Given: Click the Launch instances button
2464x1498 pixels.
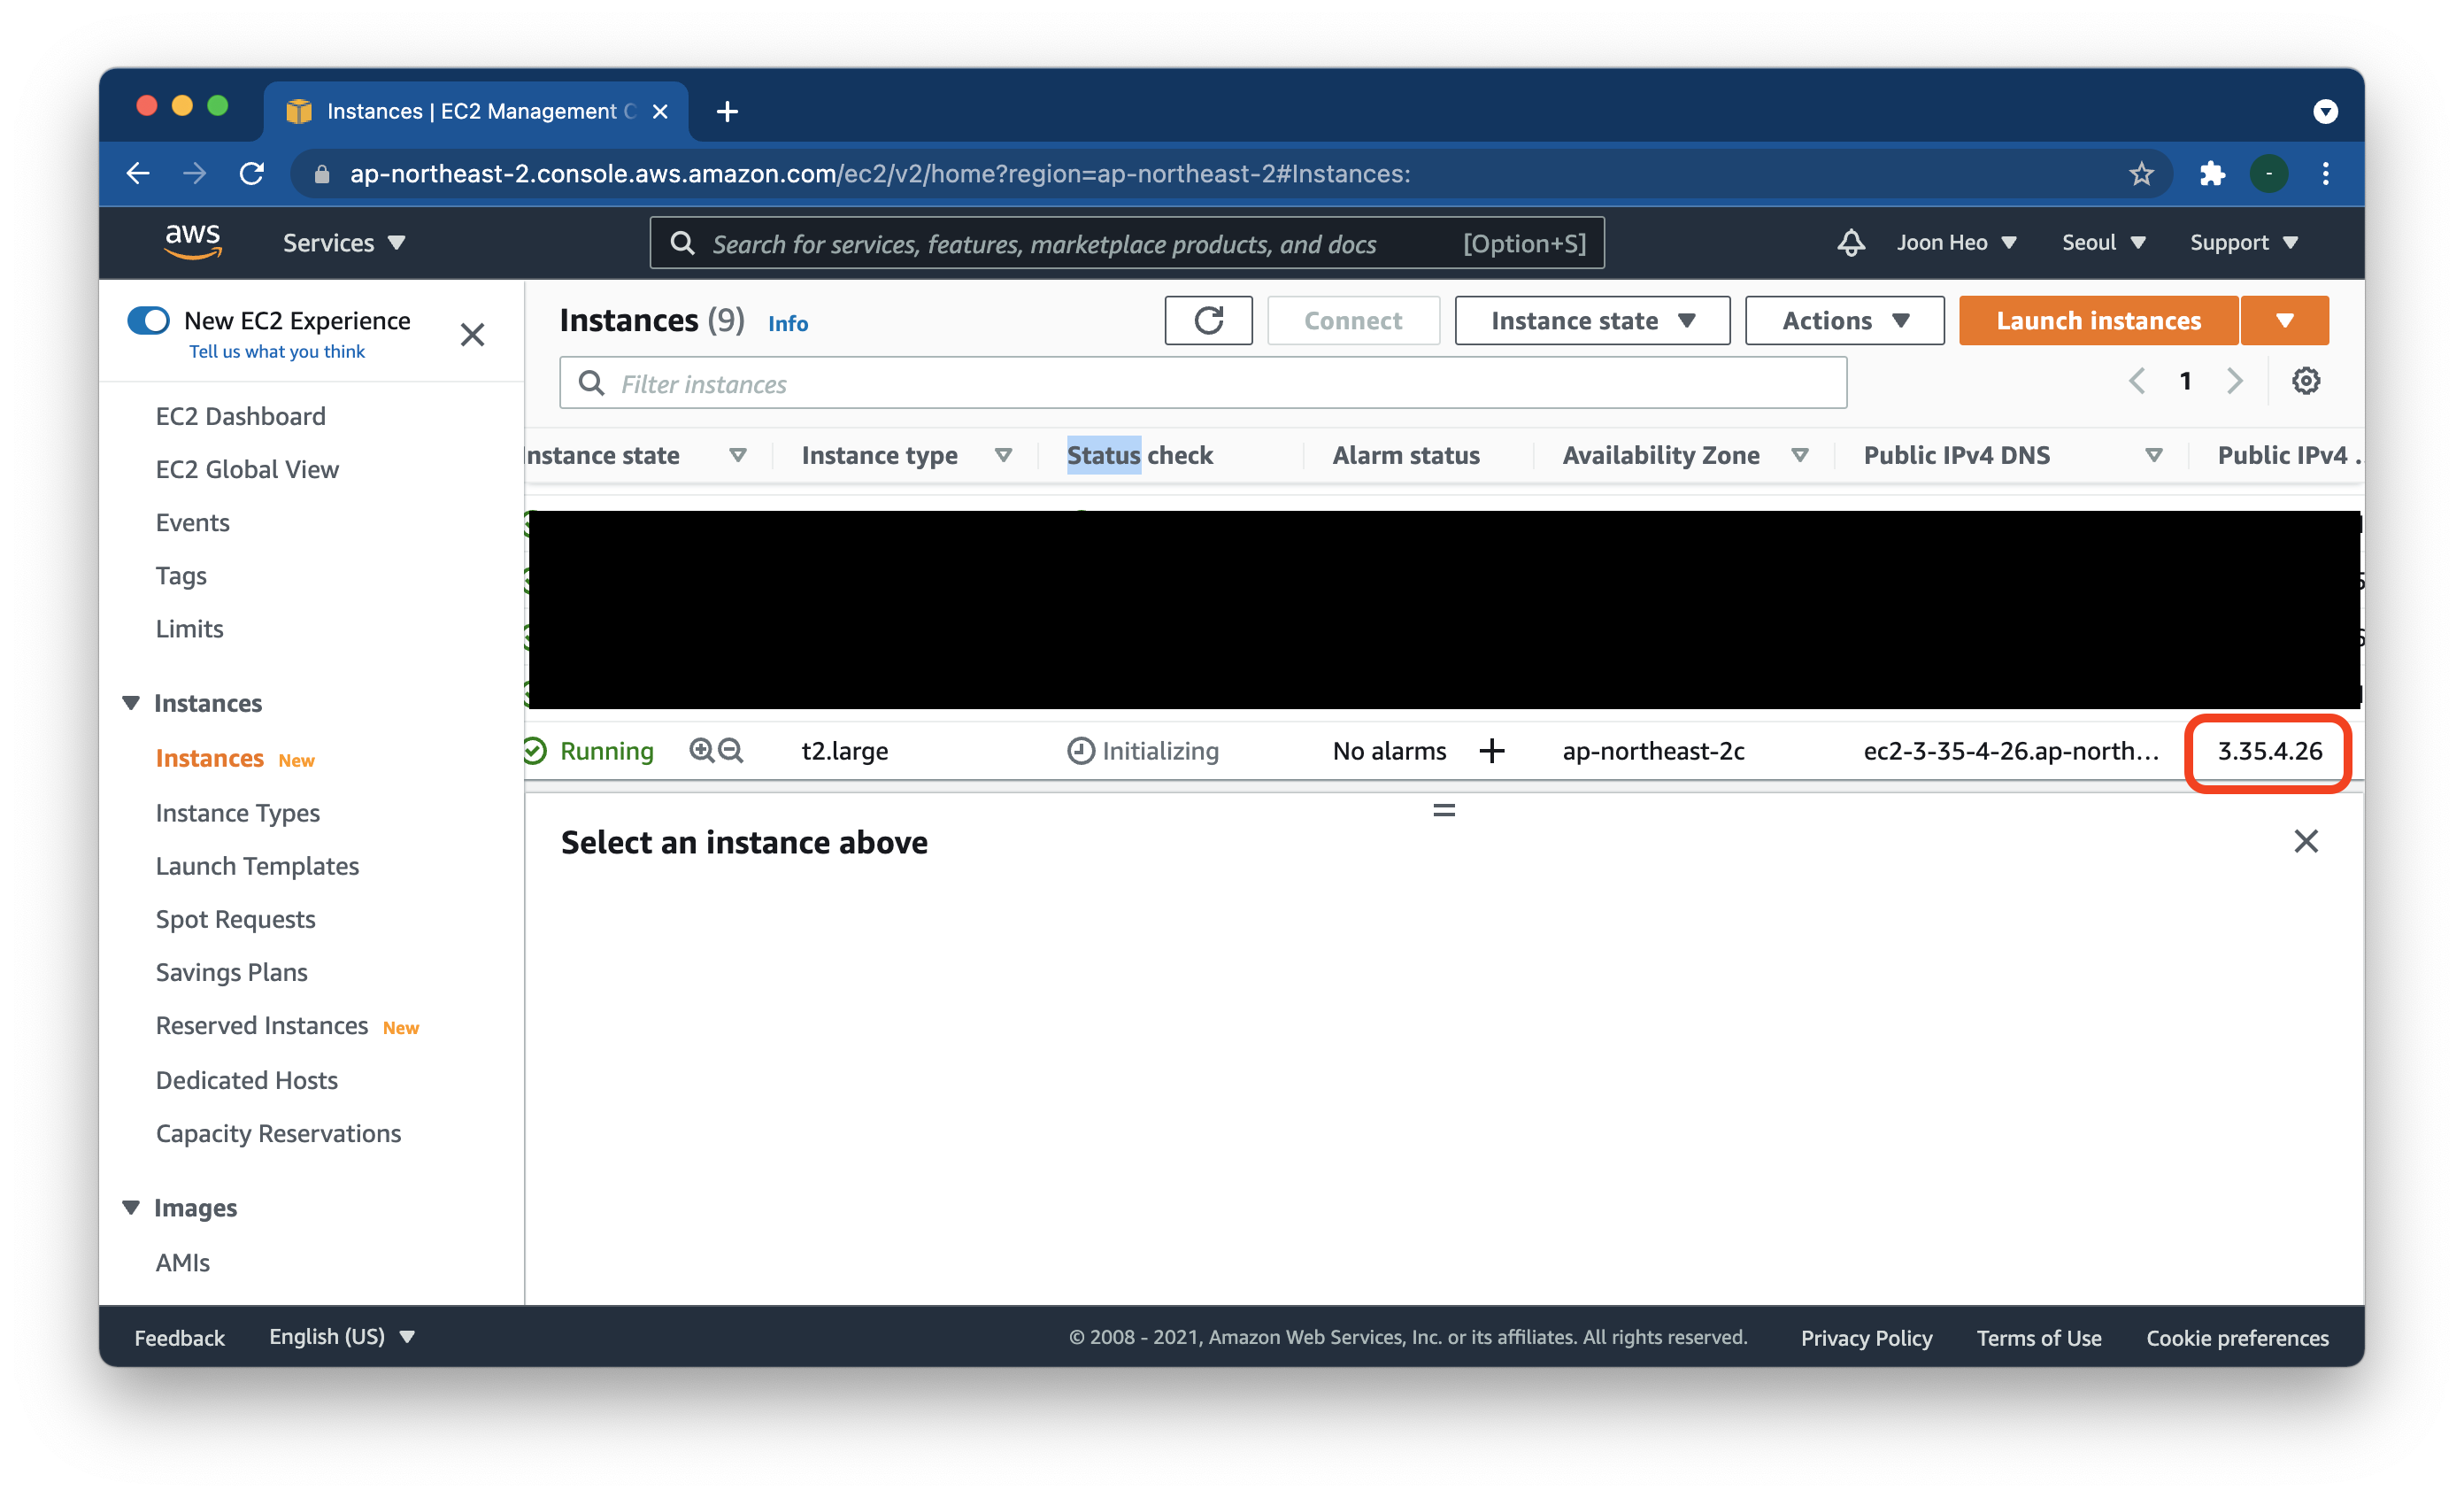Looking at the screenshot, I should click(x=2097, y=320).
